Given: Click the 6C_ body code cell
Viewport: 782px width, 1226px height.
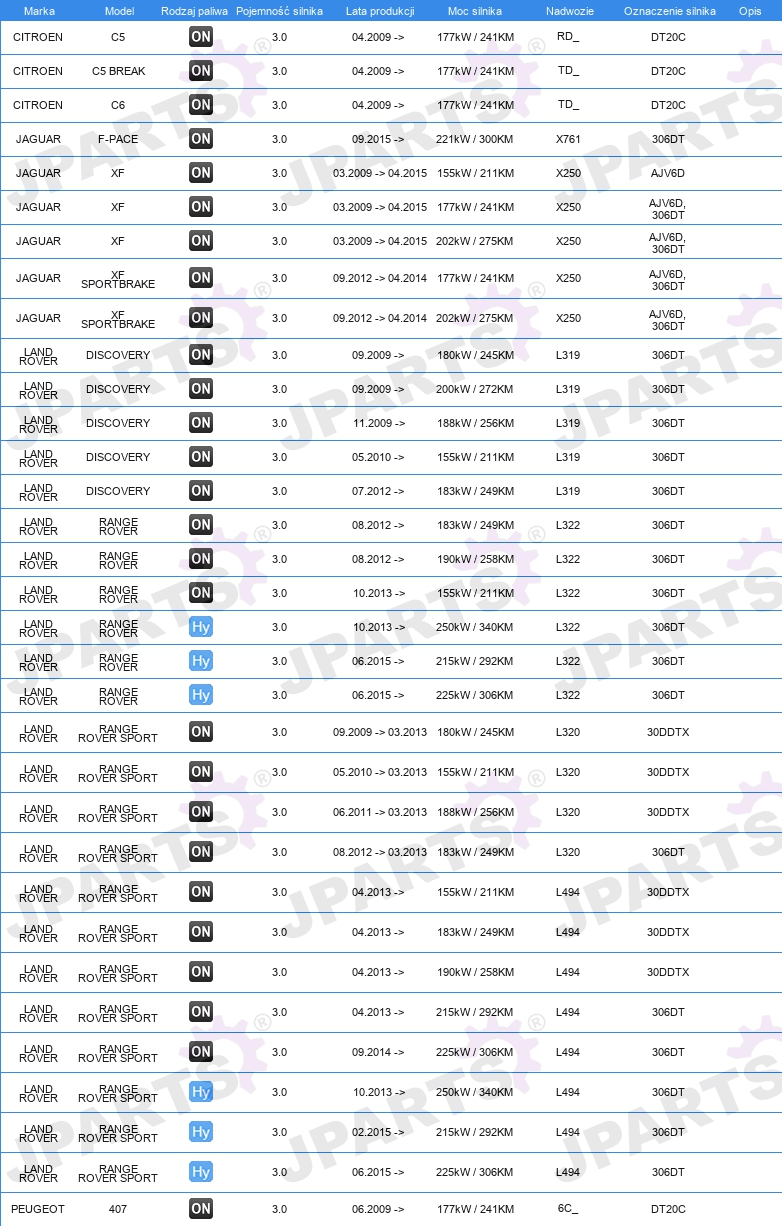Looking at the screenshot, I should 568,1209.
